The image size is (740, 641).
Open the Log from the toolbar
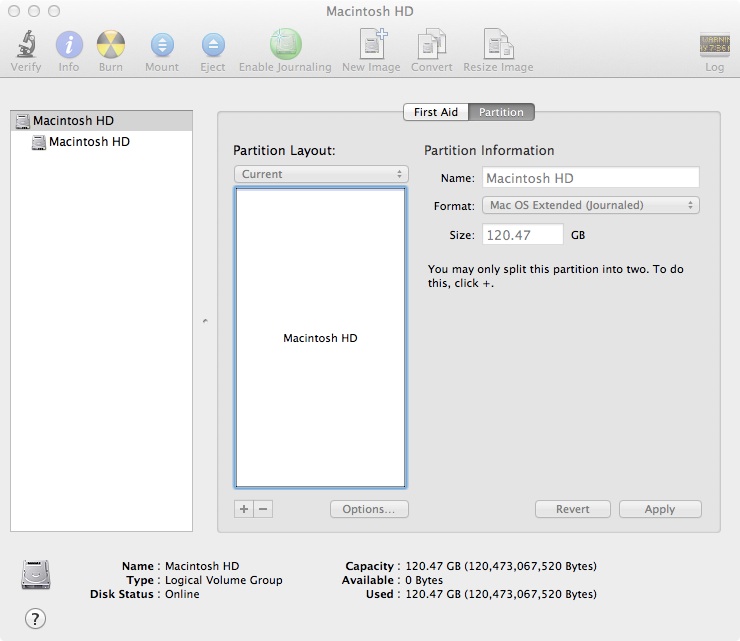click(x=715, y=45)
